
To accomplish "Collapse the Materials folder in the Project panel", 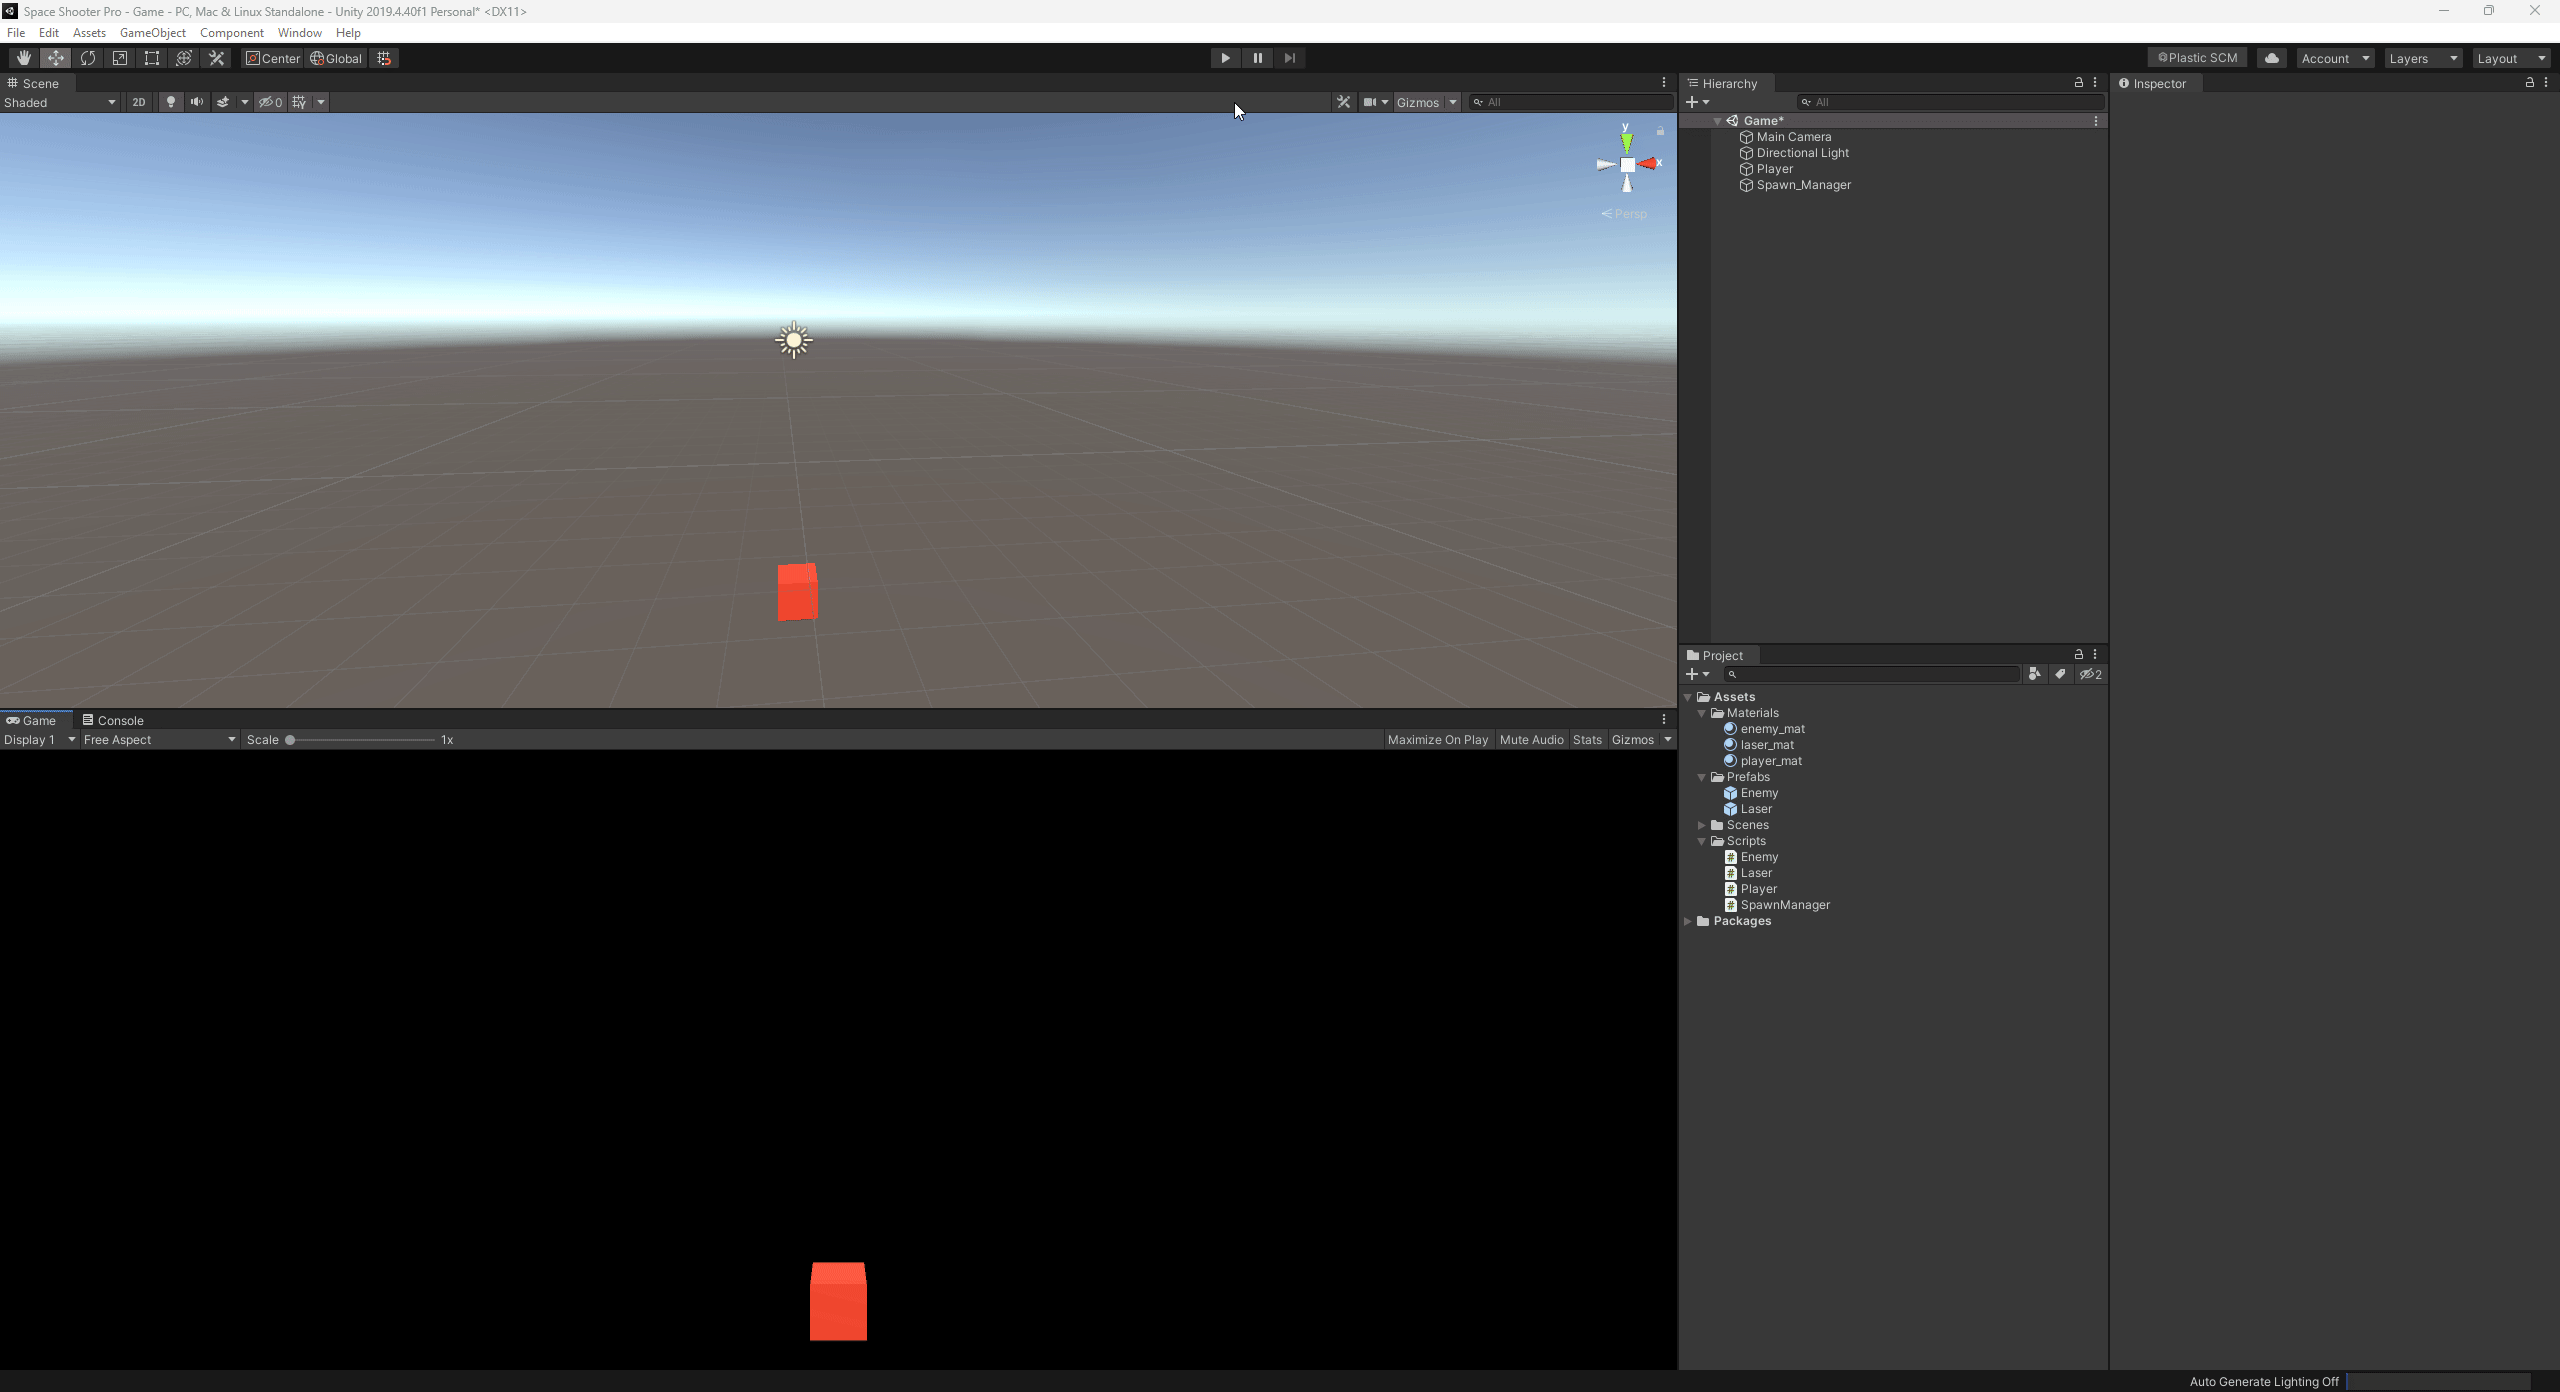I will click(x=1703, y=713).
